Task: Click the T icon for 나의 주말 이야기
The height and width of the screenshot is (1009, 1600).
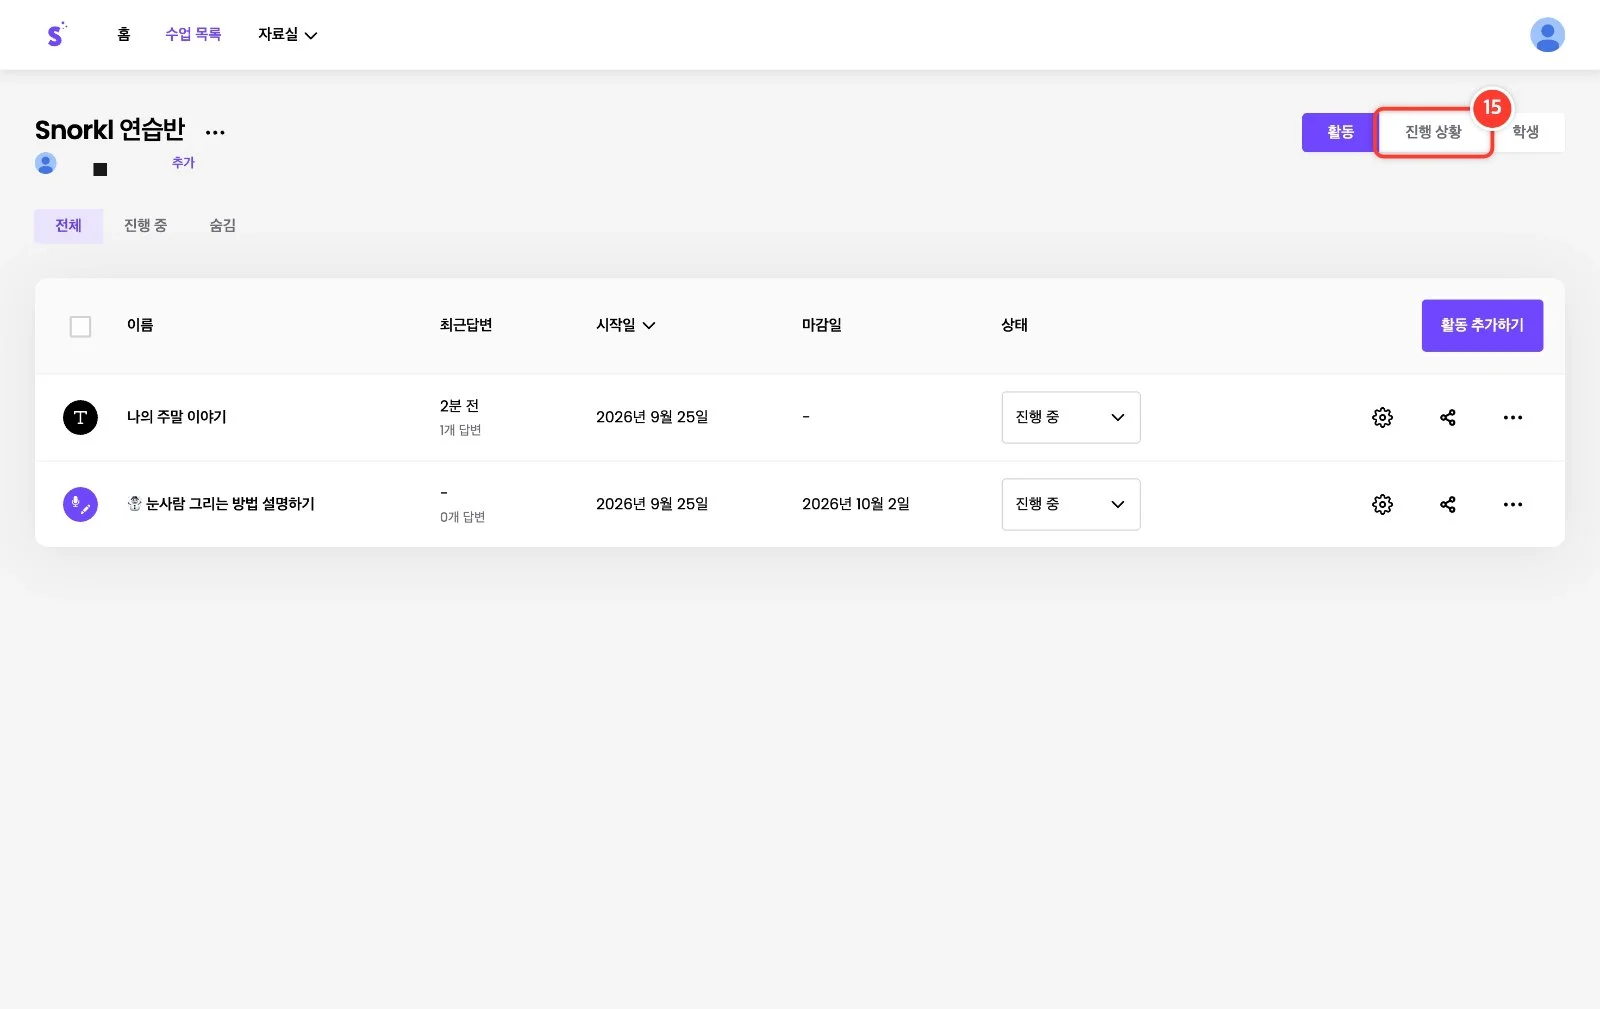Action: (x=80, y=417)
